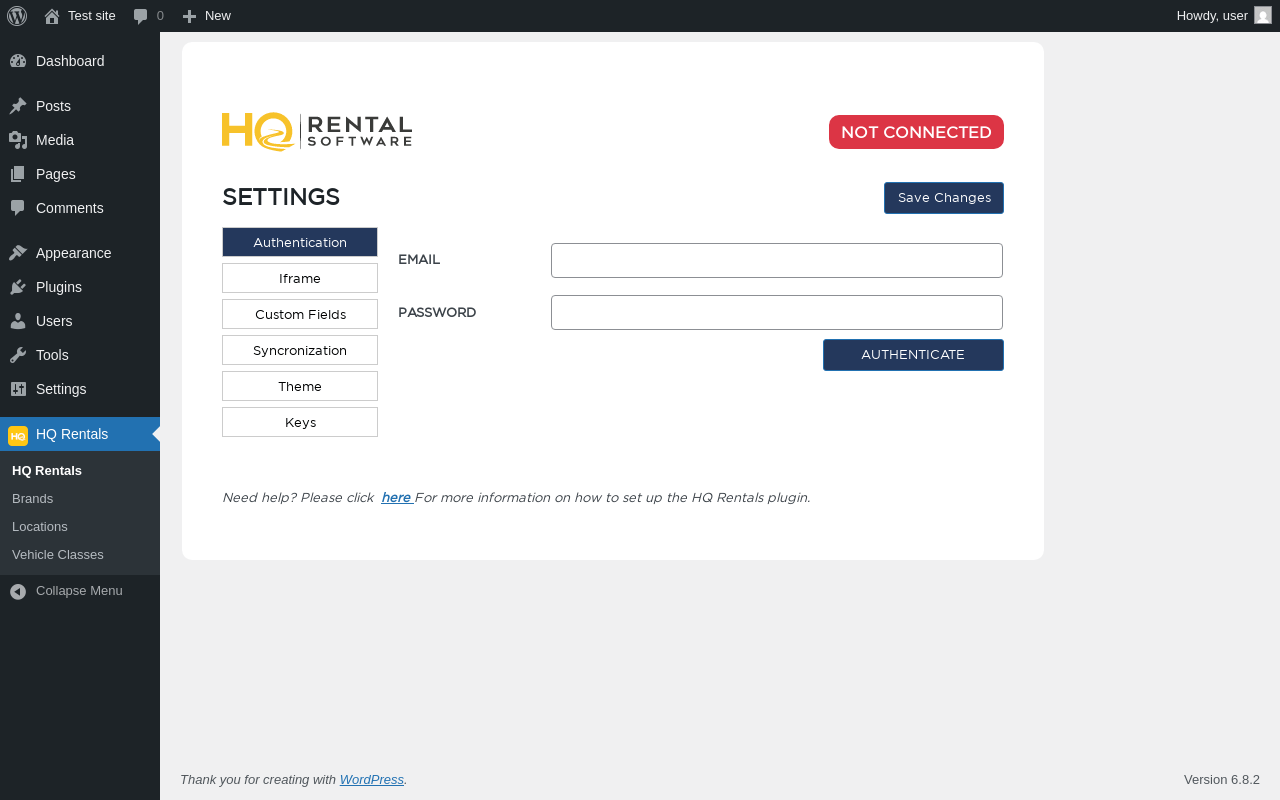The height and width of the screenshot is (800, 1280).
Task: Click the plus New icon in admin bar
Action: 189,16
